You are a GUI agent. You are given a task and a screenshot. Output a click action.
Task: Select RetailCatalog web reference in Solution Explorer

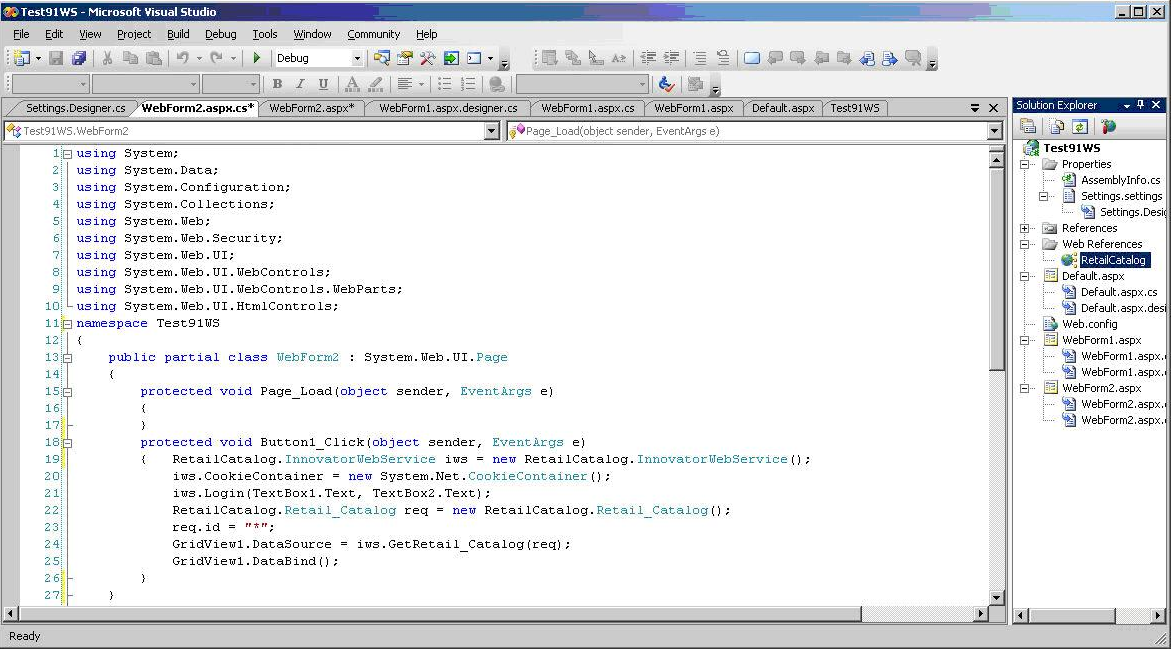click(x=1113, y=261)
